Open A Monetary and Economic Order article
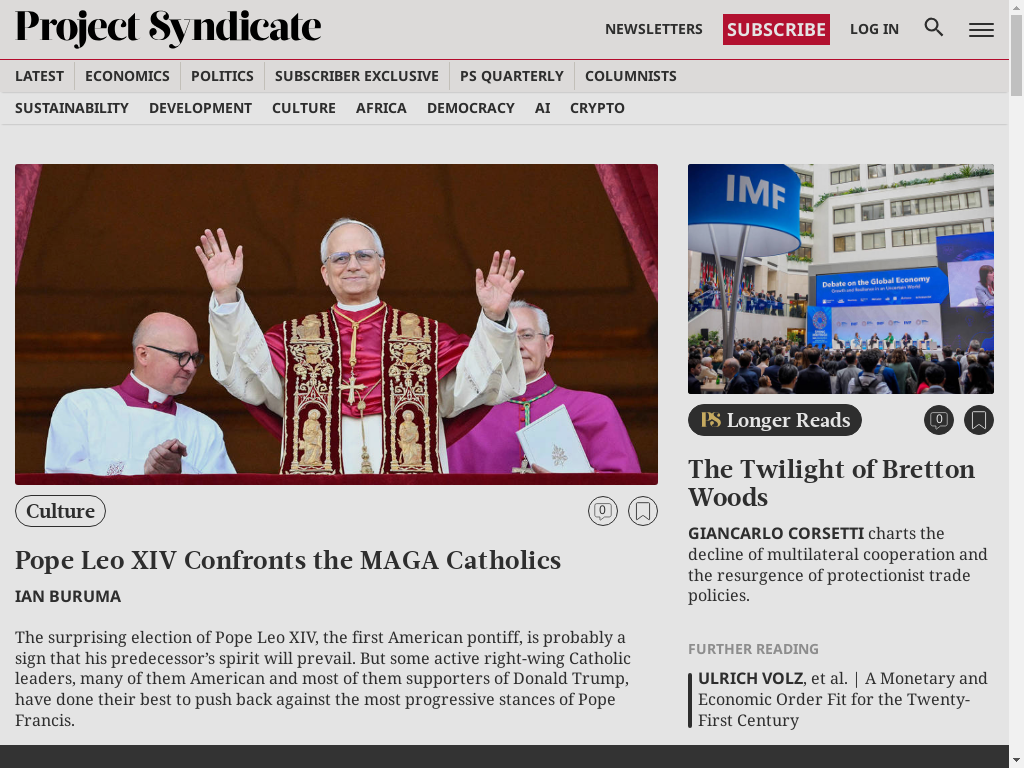 tap(842, 699)
